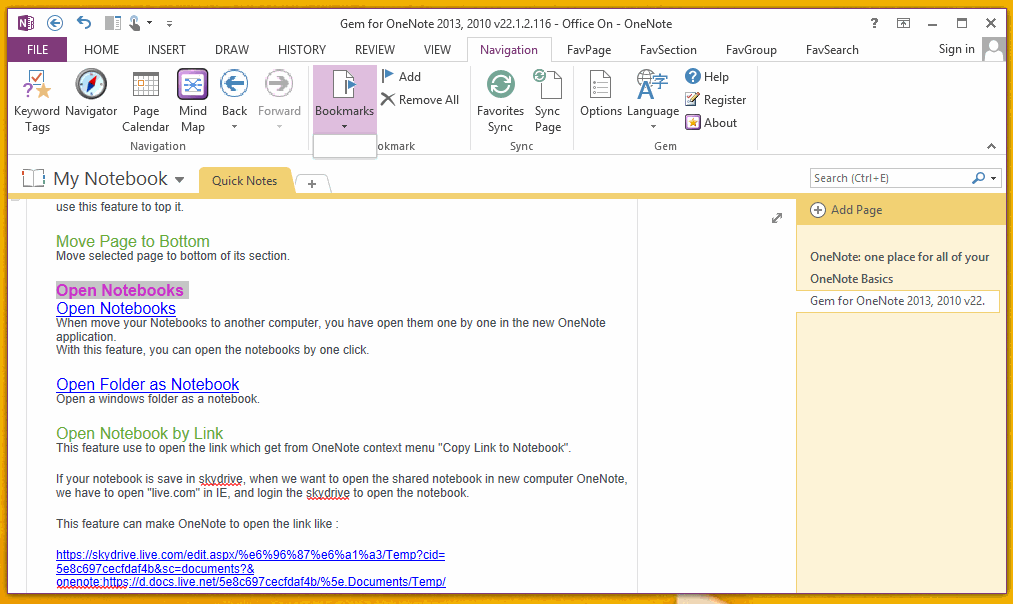The height and width of the screenshot is (604, 1013).
Task: Expand the Back history dropdown arrow
Action: 234,127
